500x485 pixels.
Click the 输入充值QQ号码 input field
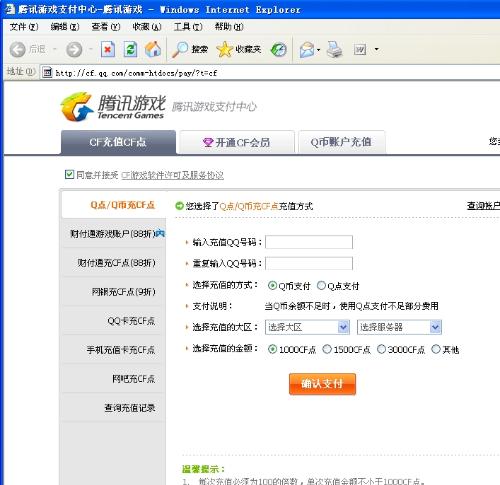309,242
